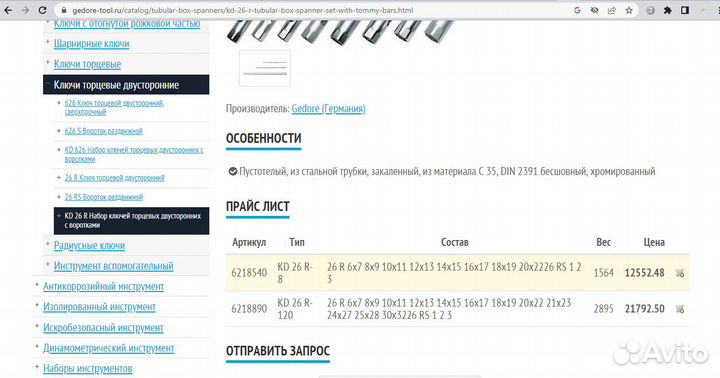Click ОТПРАВИТЬ ЗАПРОС heading
Image resolution: width=720 pixels, height=378 pixels.
(278, 351)
